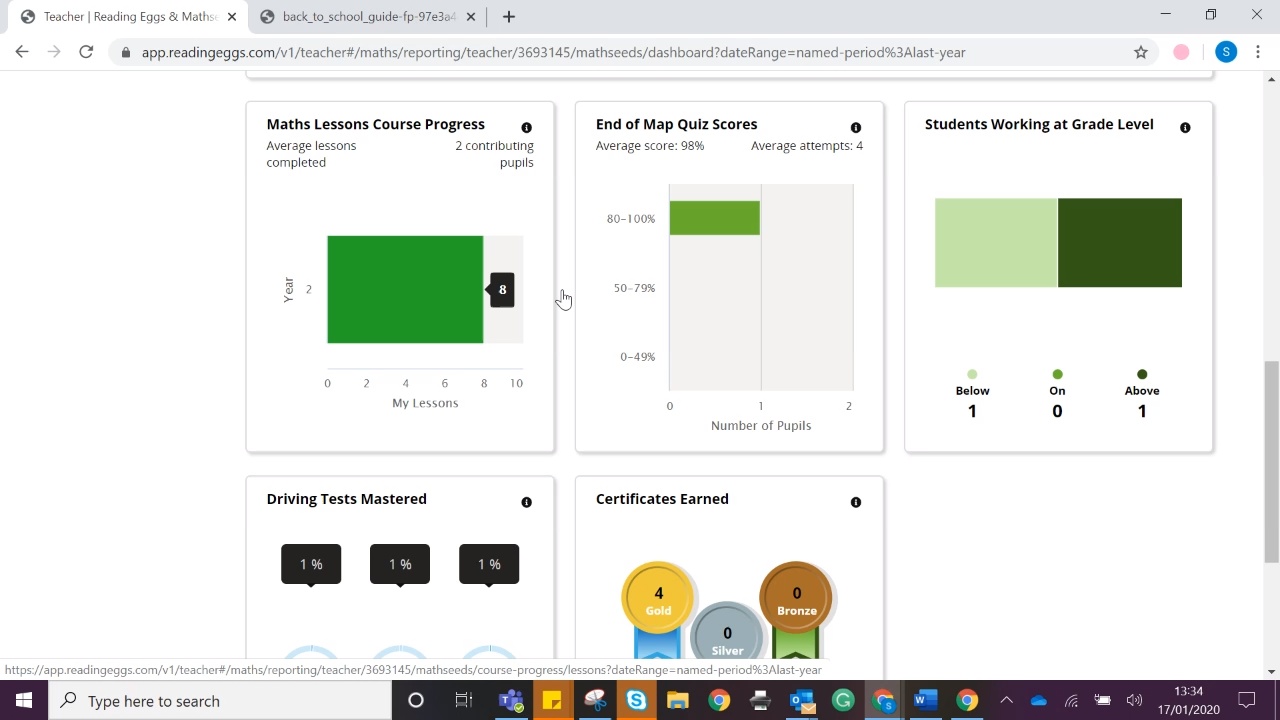Open printer app from taskbar

pyautogui.click(x=760, y=701)
